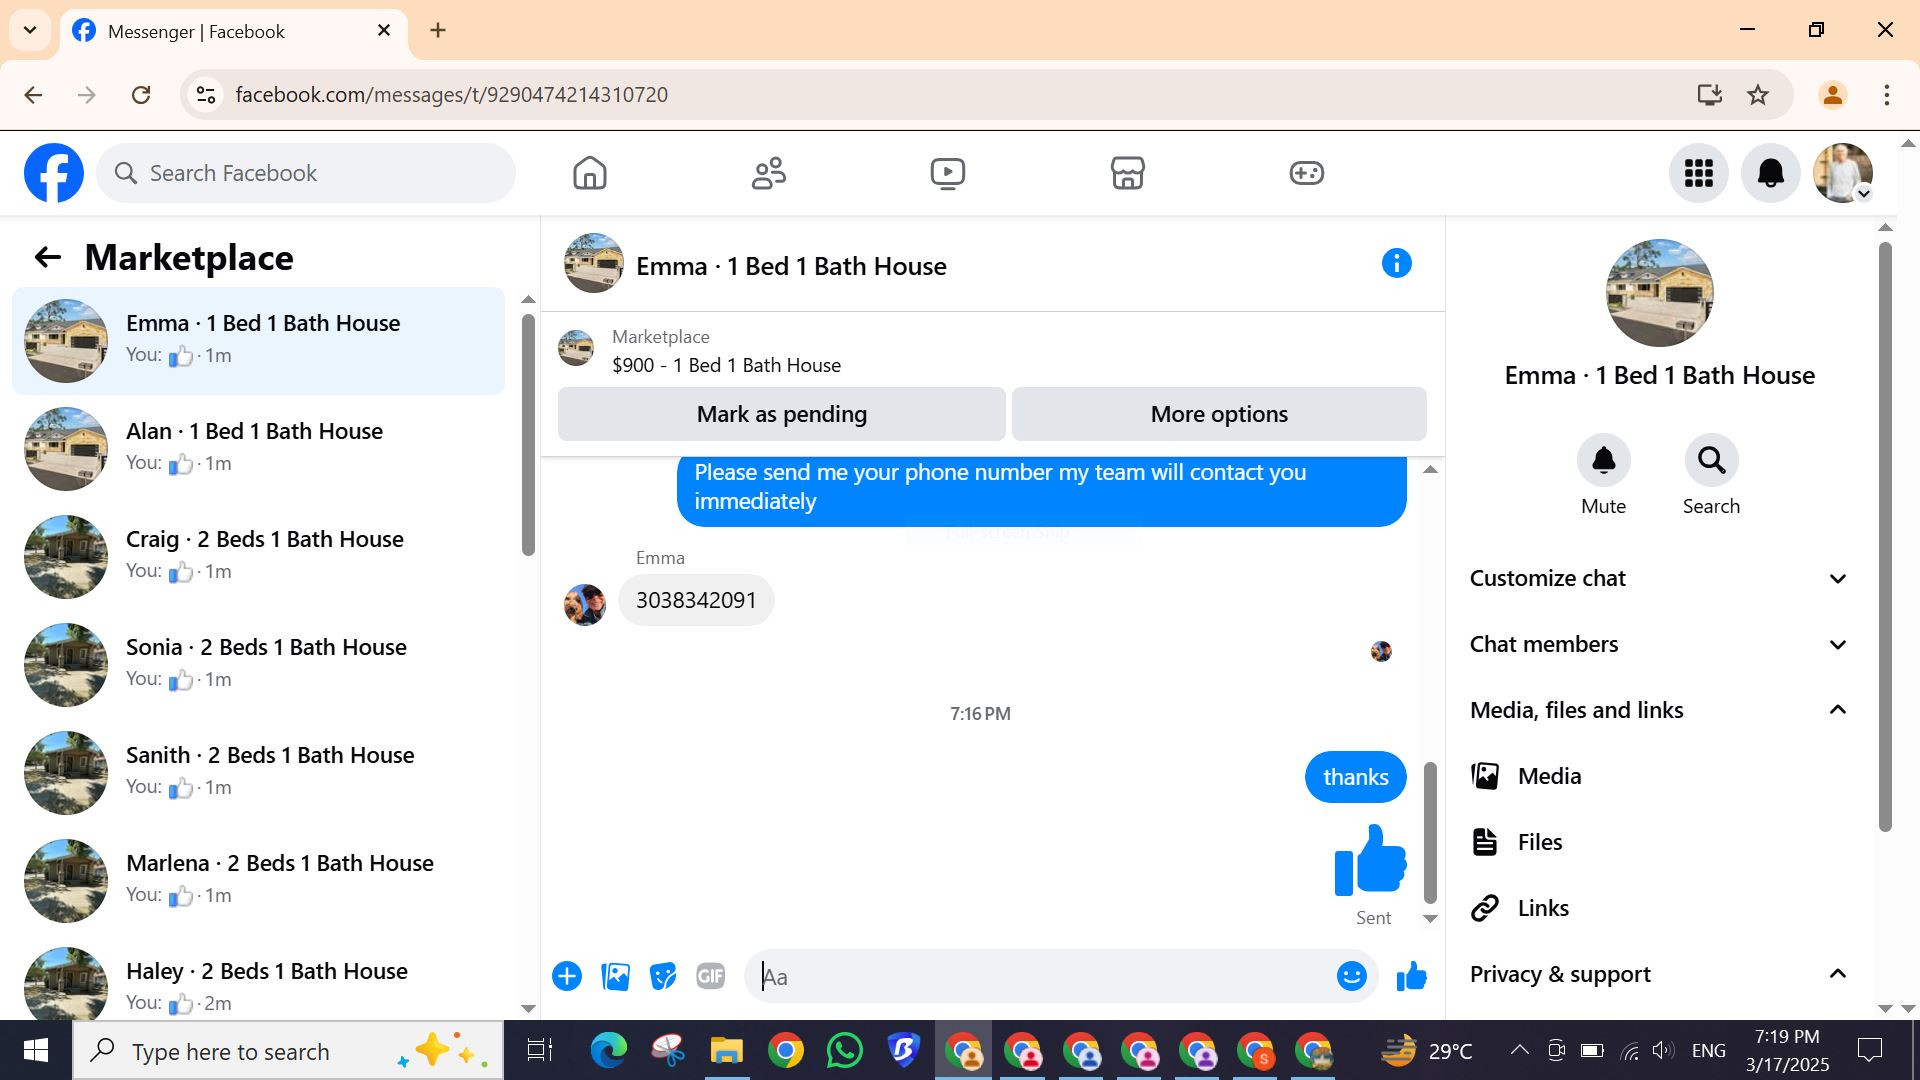Mute the conversation with the bell icon
Image resolution: width=1920 pixels, height=1080 pixels.
(x=1604, y=460)
